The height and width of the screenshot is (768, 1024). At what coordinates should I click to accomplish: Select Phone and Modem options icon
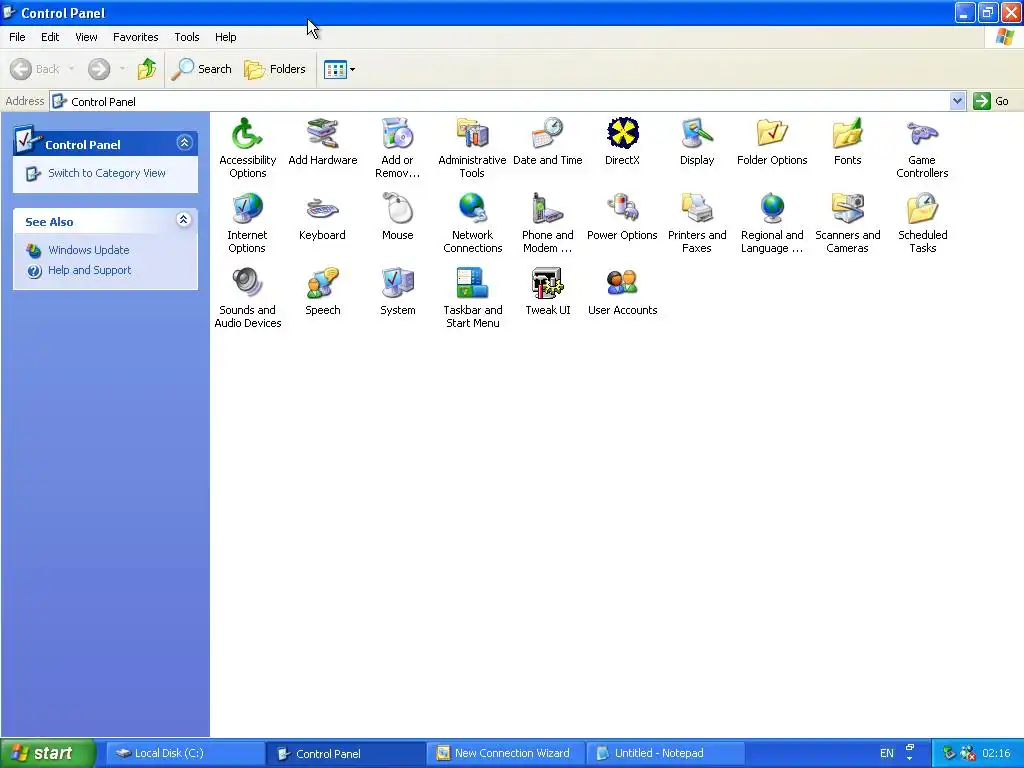click(x=547, y=223)
